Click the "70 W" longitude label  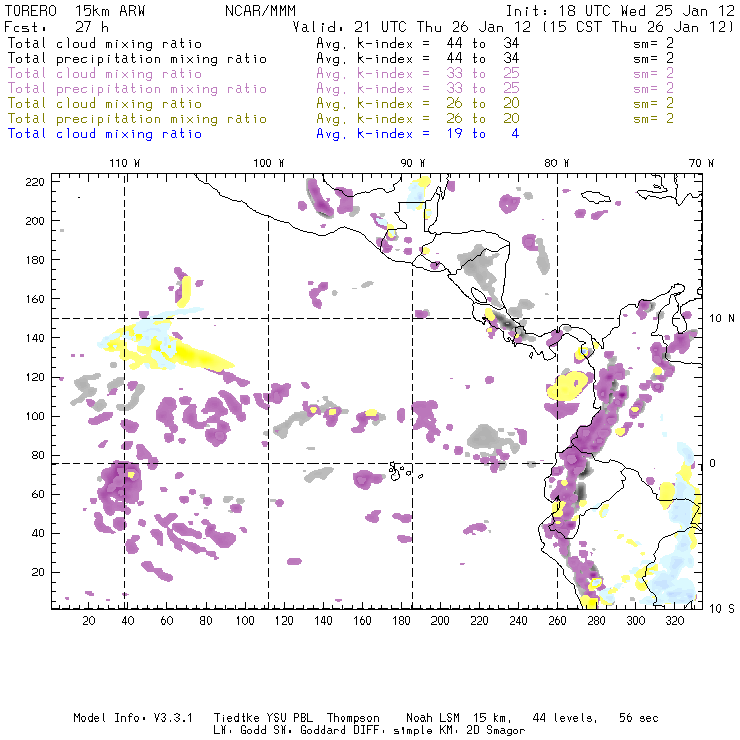pyautogui.click(x=701, y=163)
